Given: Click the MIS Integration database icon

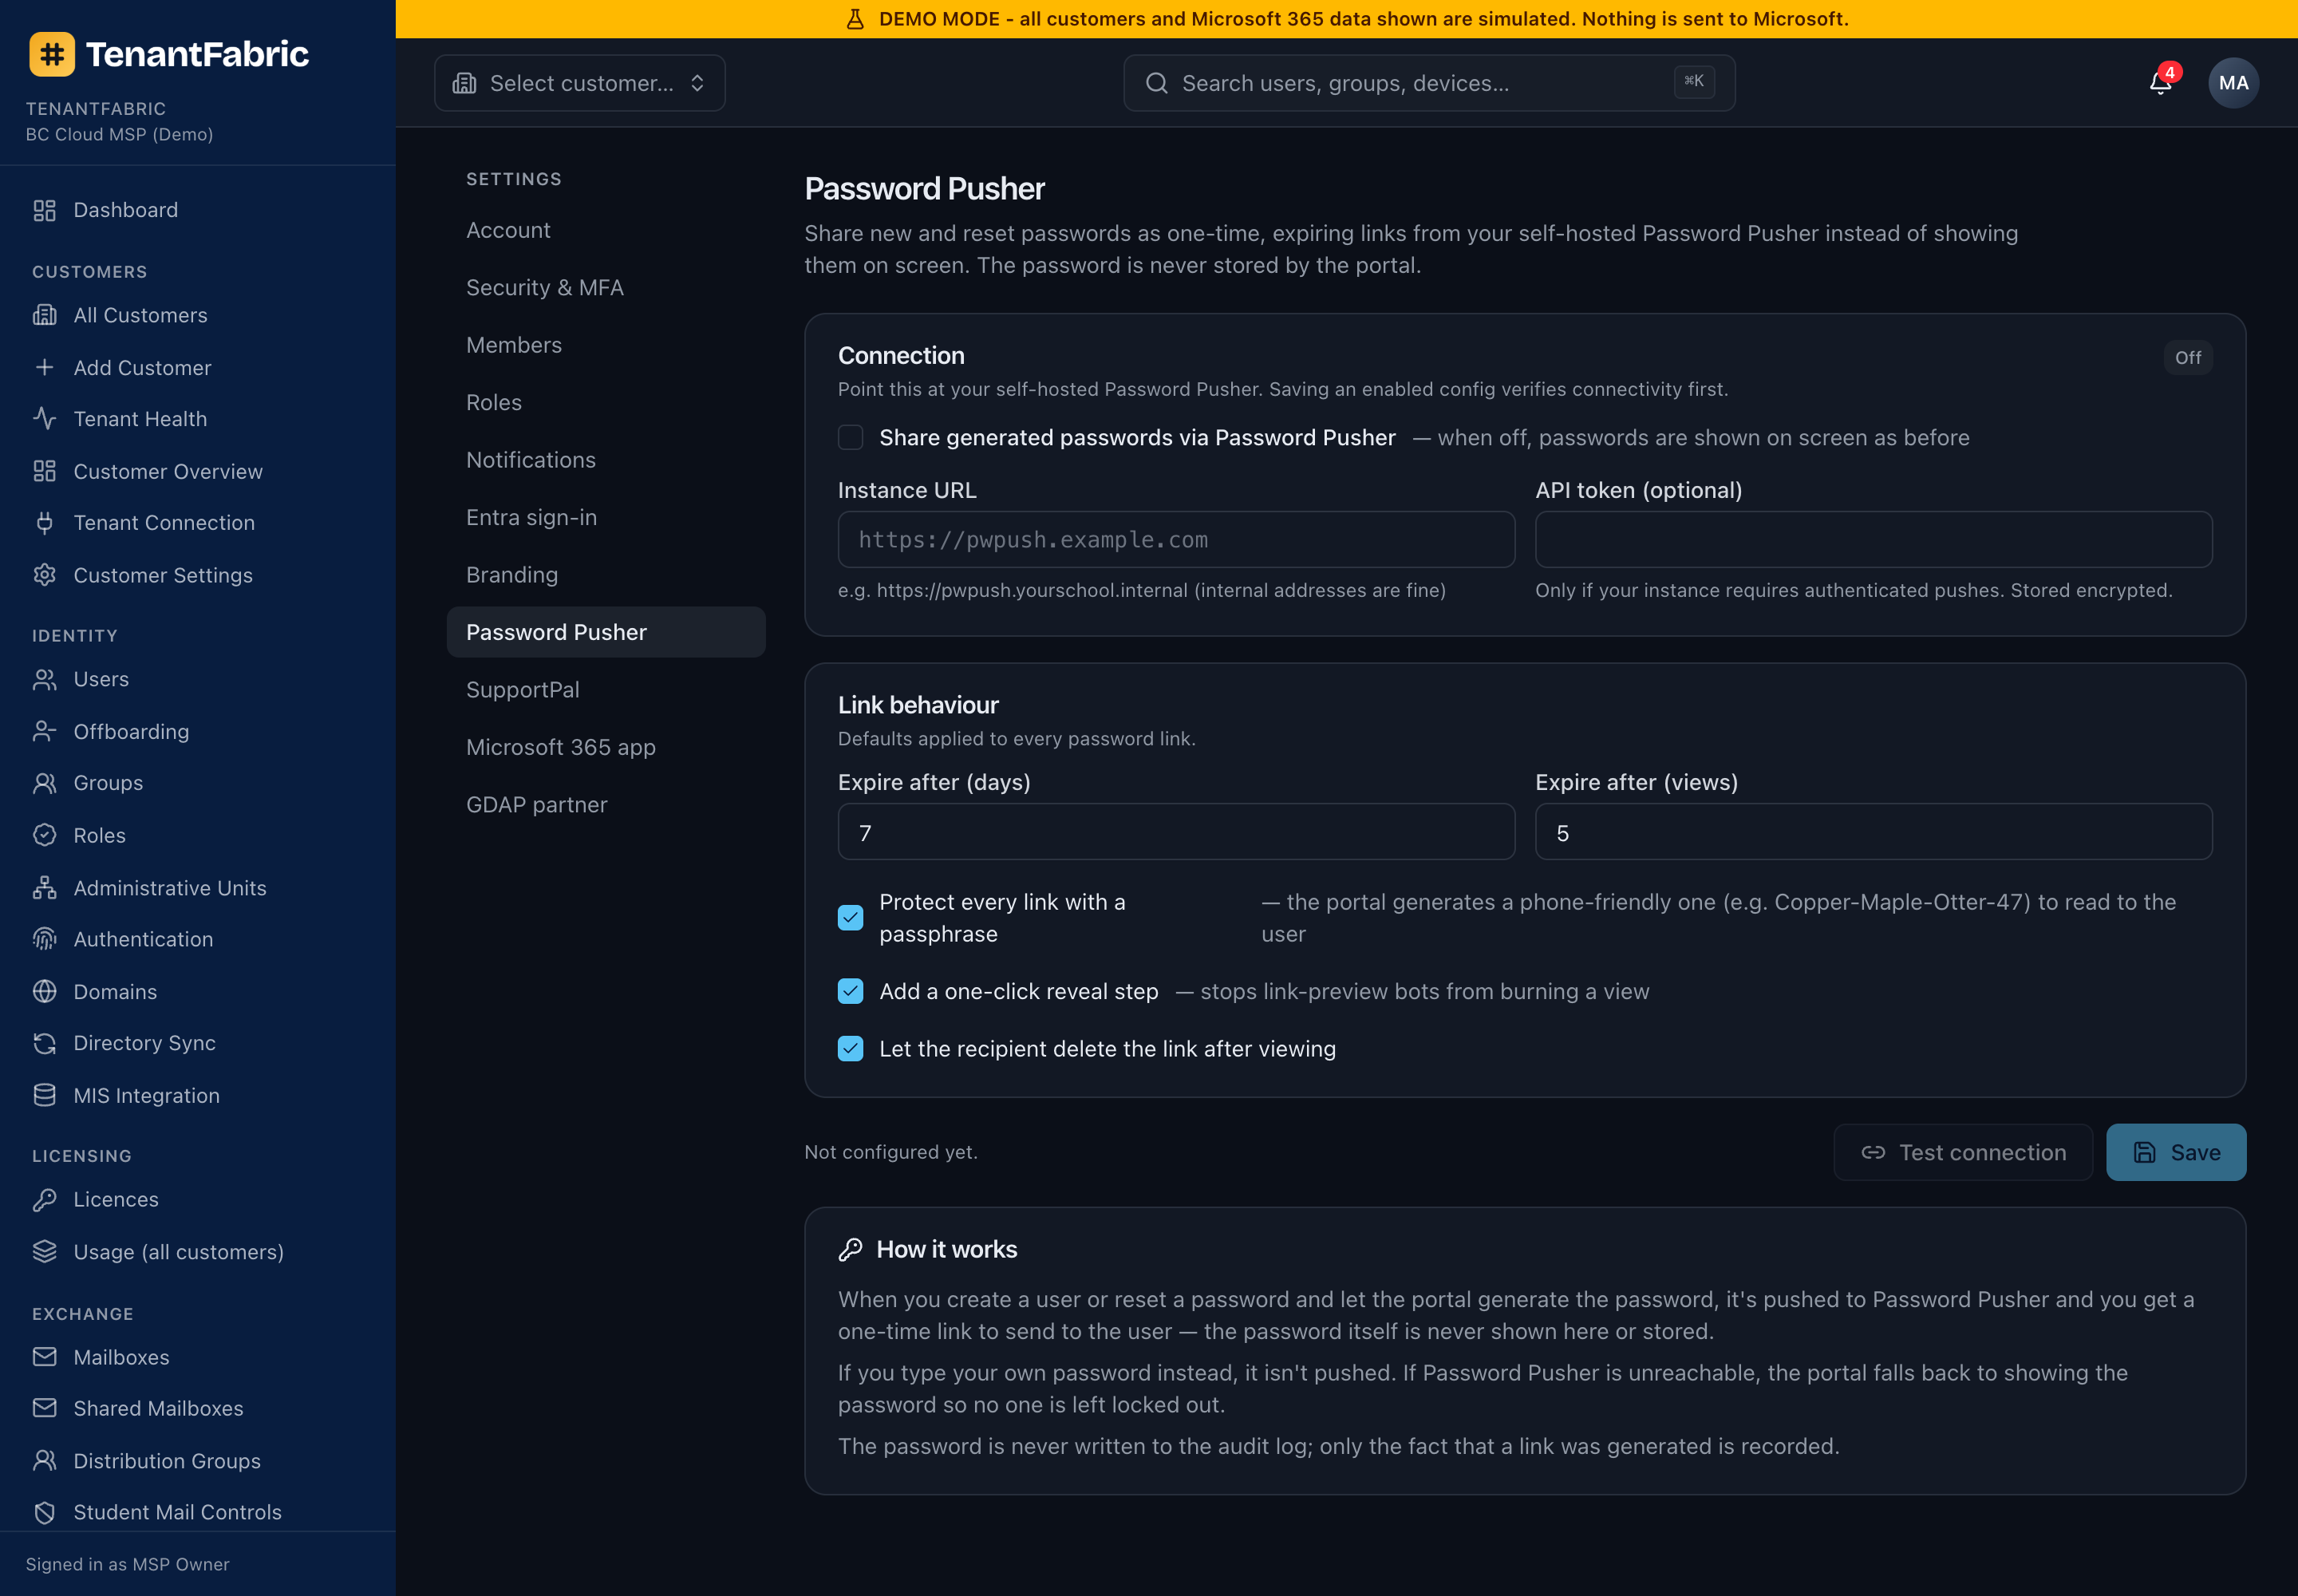Looking at the screenshot, I should click(44, 1095).
